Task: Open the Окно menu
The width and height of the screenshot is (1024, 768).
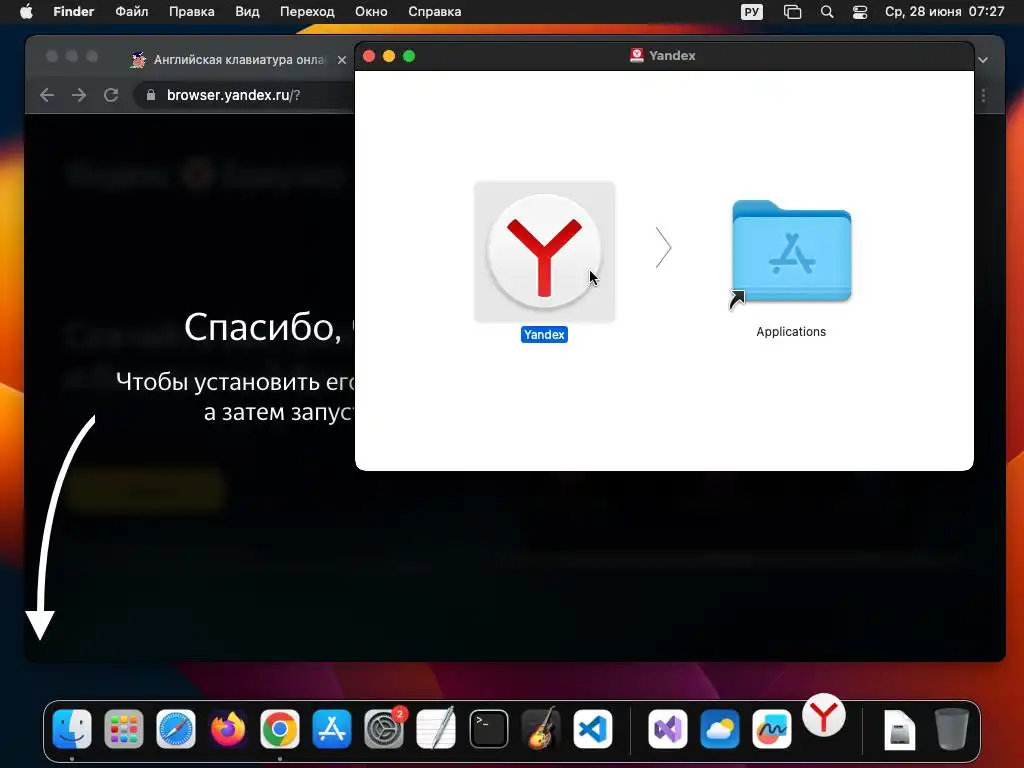Action: 371,12
